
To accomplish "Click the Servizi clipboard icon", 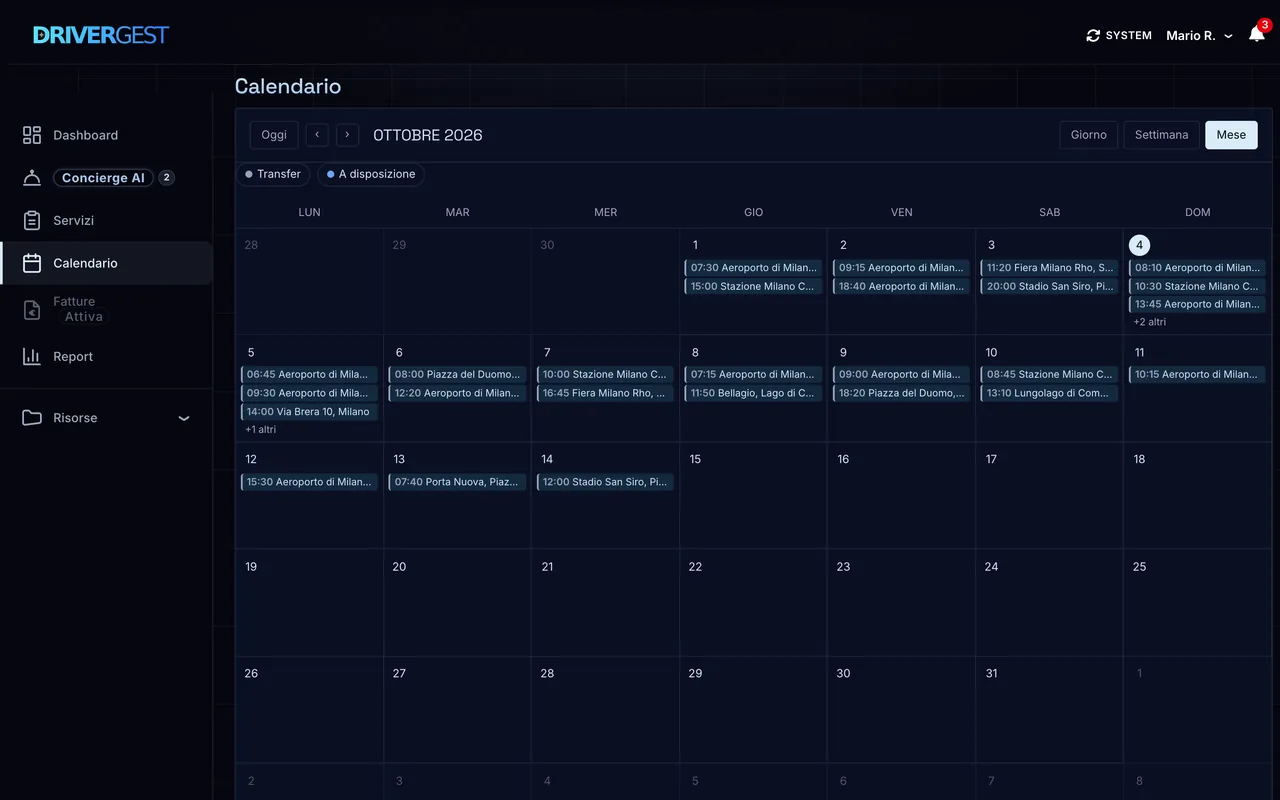I will click(x=32, y=220).
